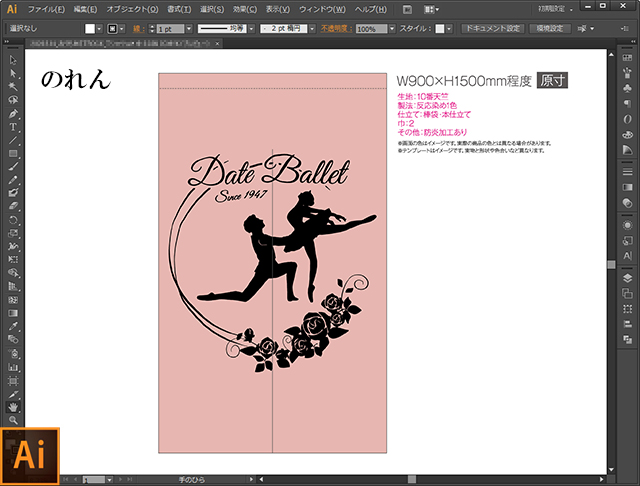Click the fill color swatch in control bar
Viewport: 640px width, 486px height.
89,30
